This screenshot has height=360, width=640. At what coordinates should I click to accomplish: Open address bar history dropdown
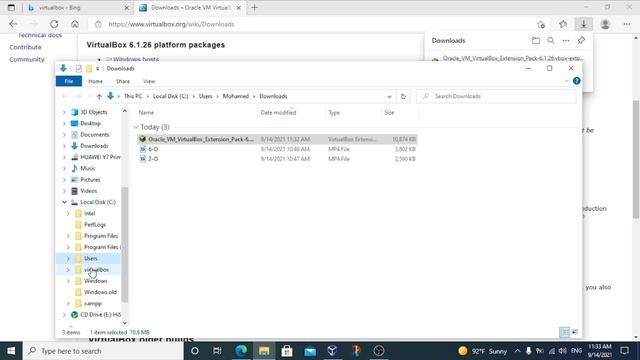[x=389, y=96]
